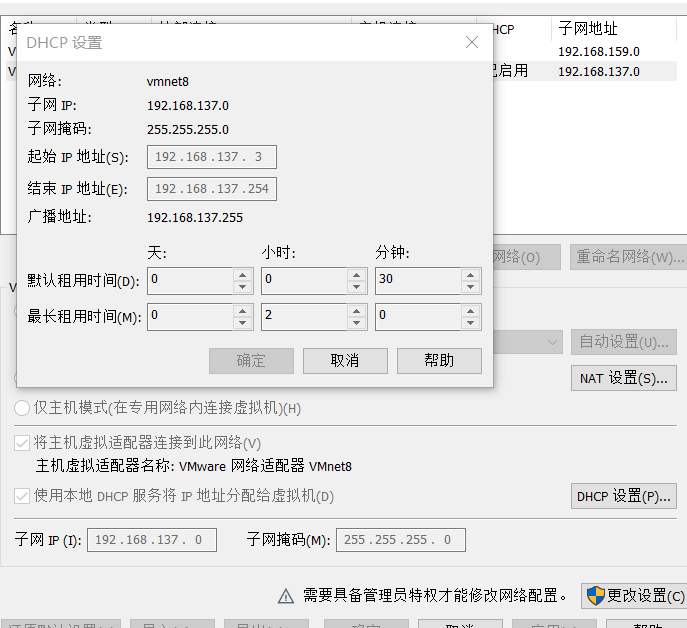Click 起始 IP 地址 input field
687x628 pixels.
point(211,157)
